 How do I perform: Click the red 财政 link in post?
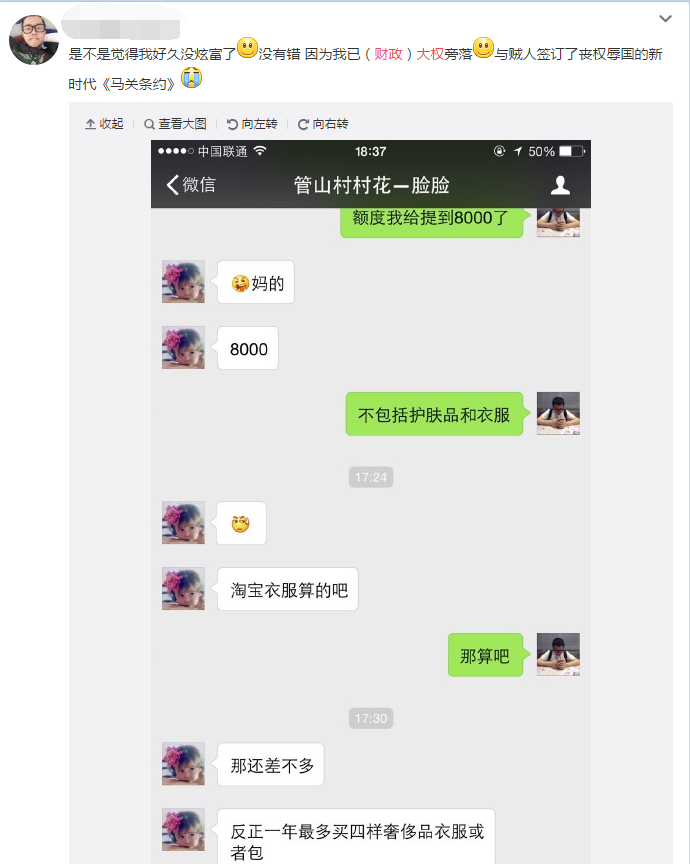(389, 54)
